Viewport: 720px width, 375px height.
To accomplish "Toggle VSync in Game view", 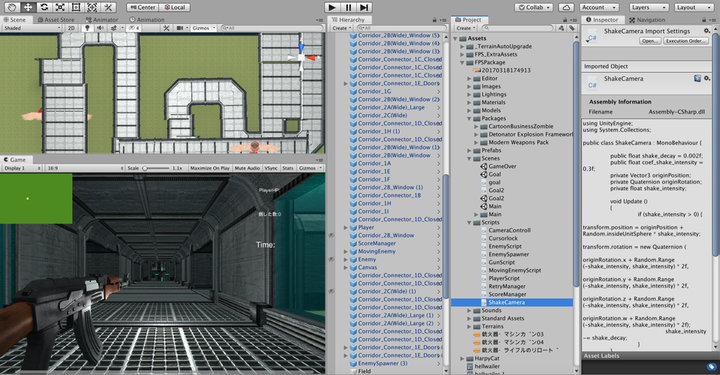I will point(271,168).
